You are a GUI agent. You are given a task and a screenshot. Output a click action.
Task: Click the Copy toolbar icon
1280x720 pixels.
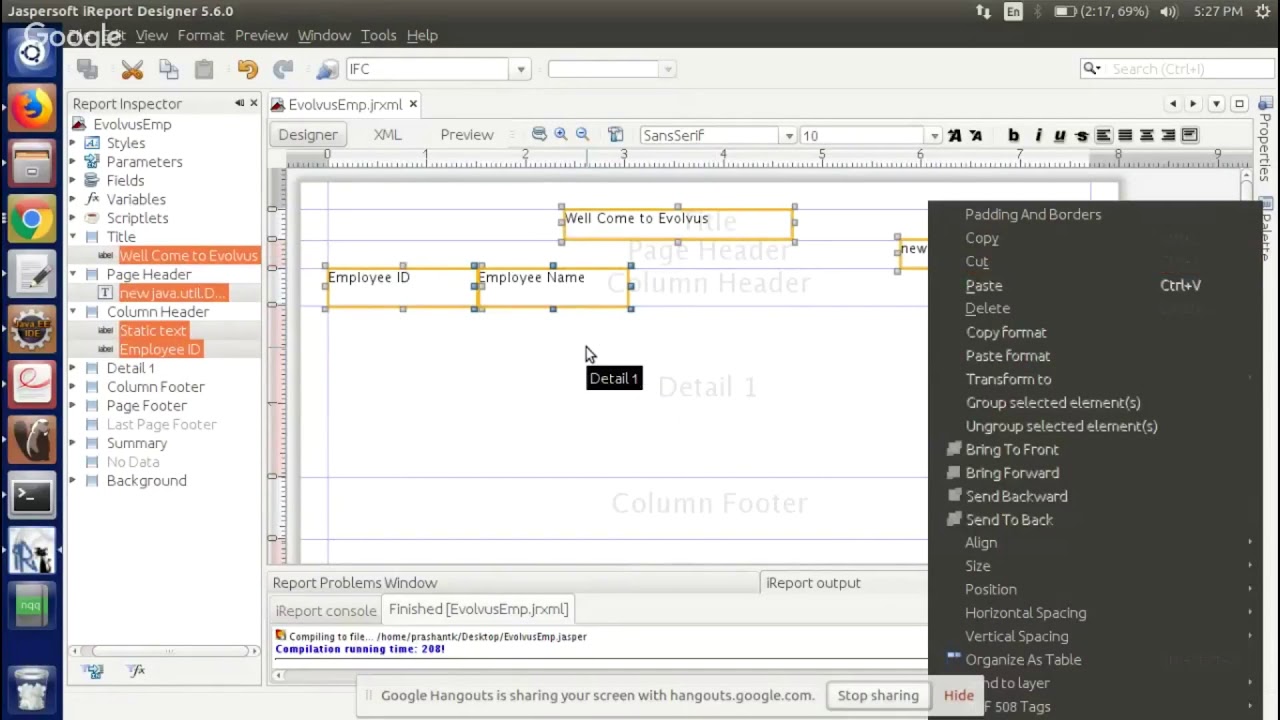[x=168, y=69]
